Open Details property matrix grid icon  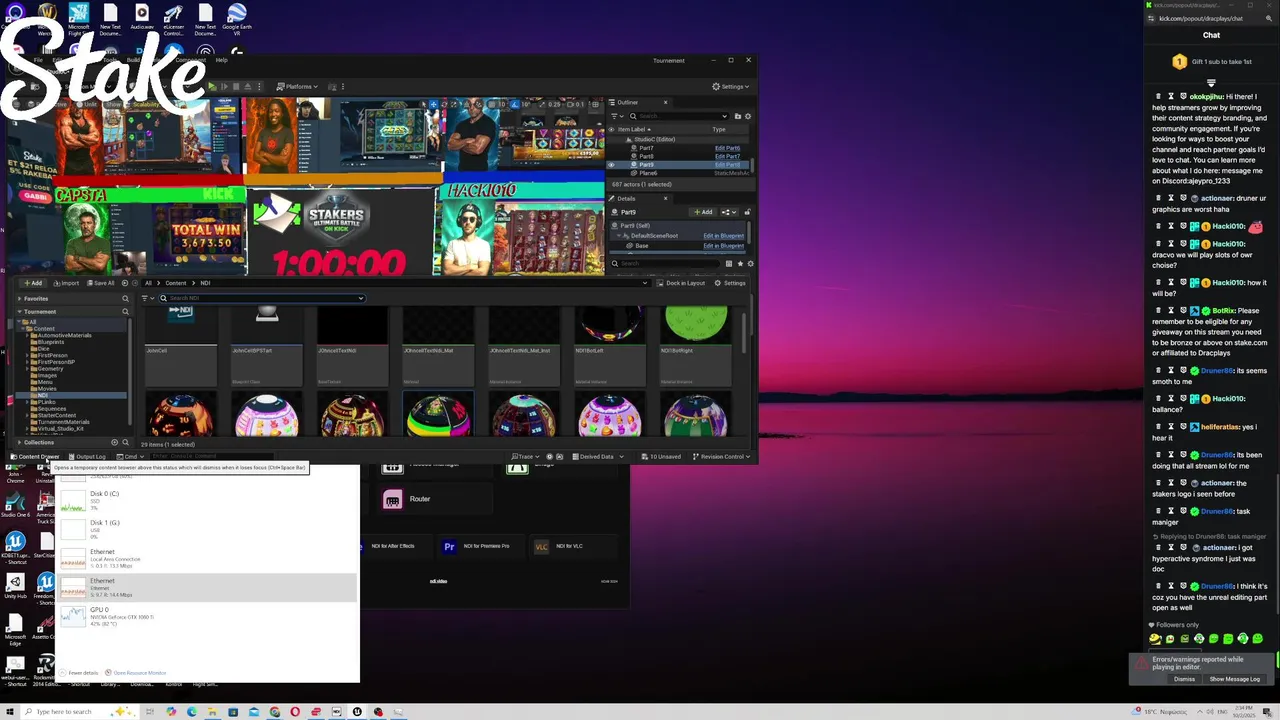coord(729,264)
